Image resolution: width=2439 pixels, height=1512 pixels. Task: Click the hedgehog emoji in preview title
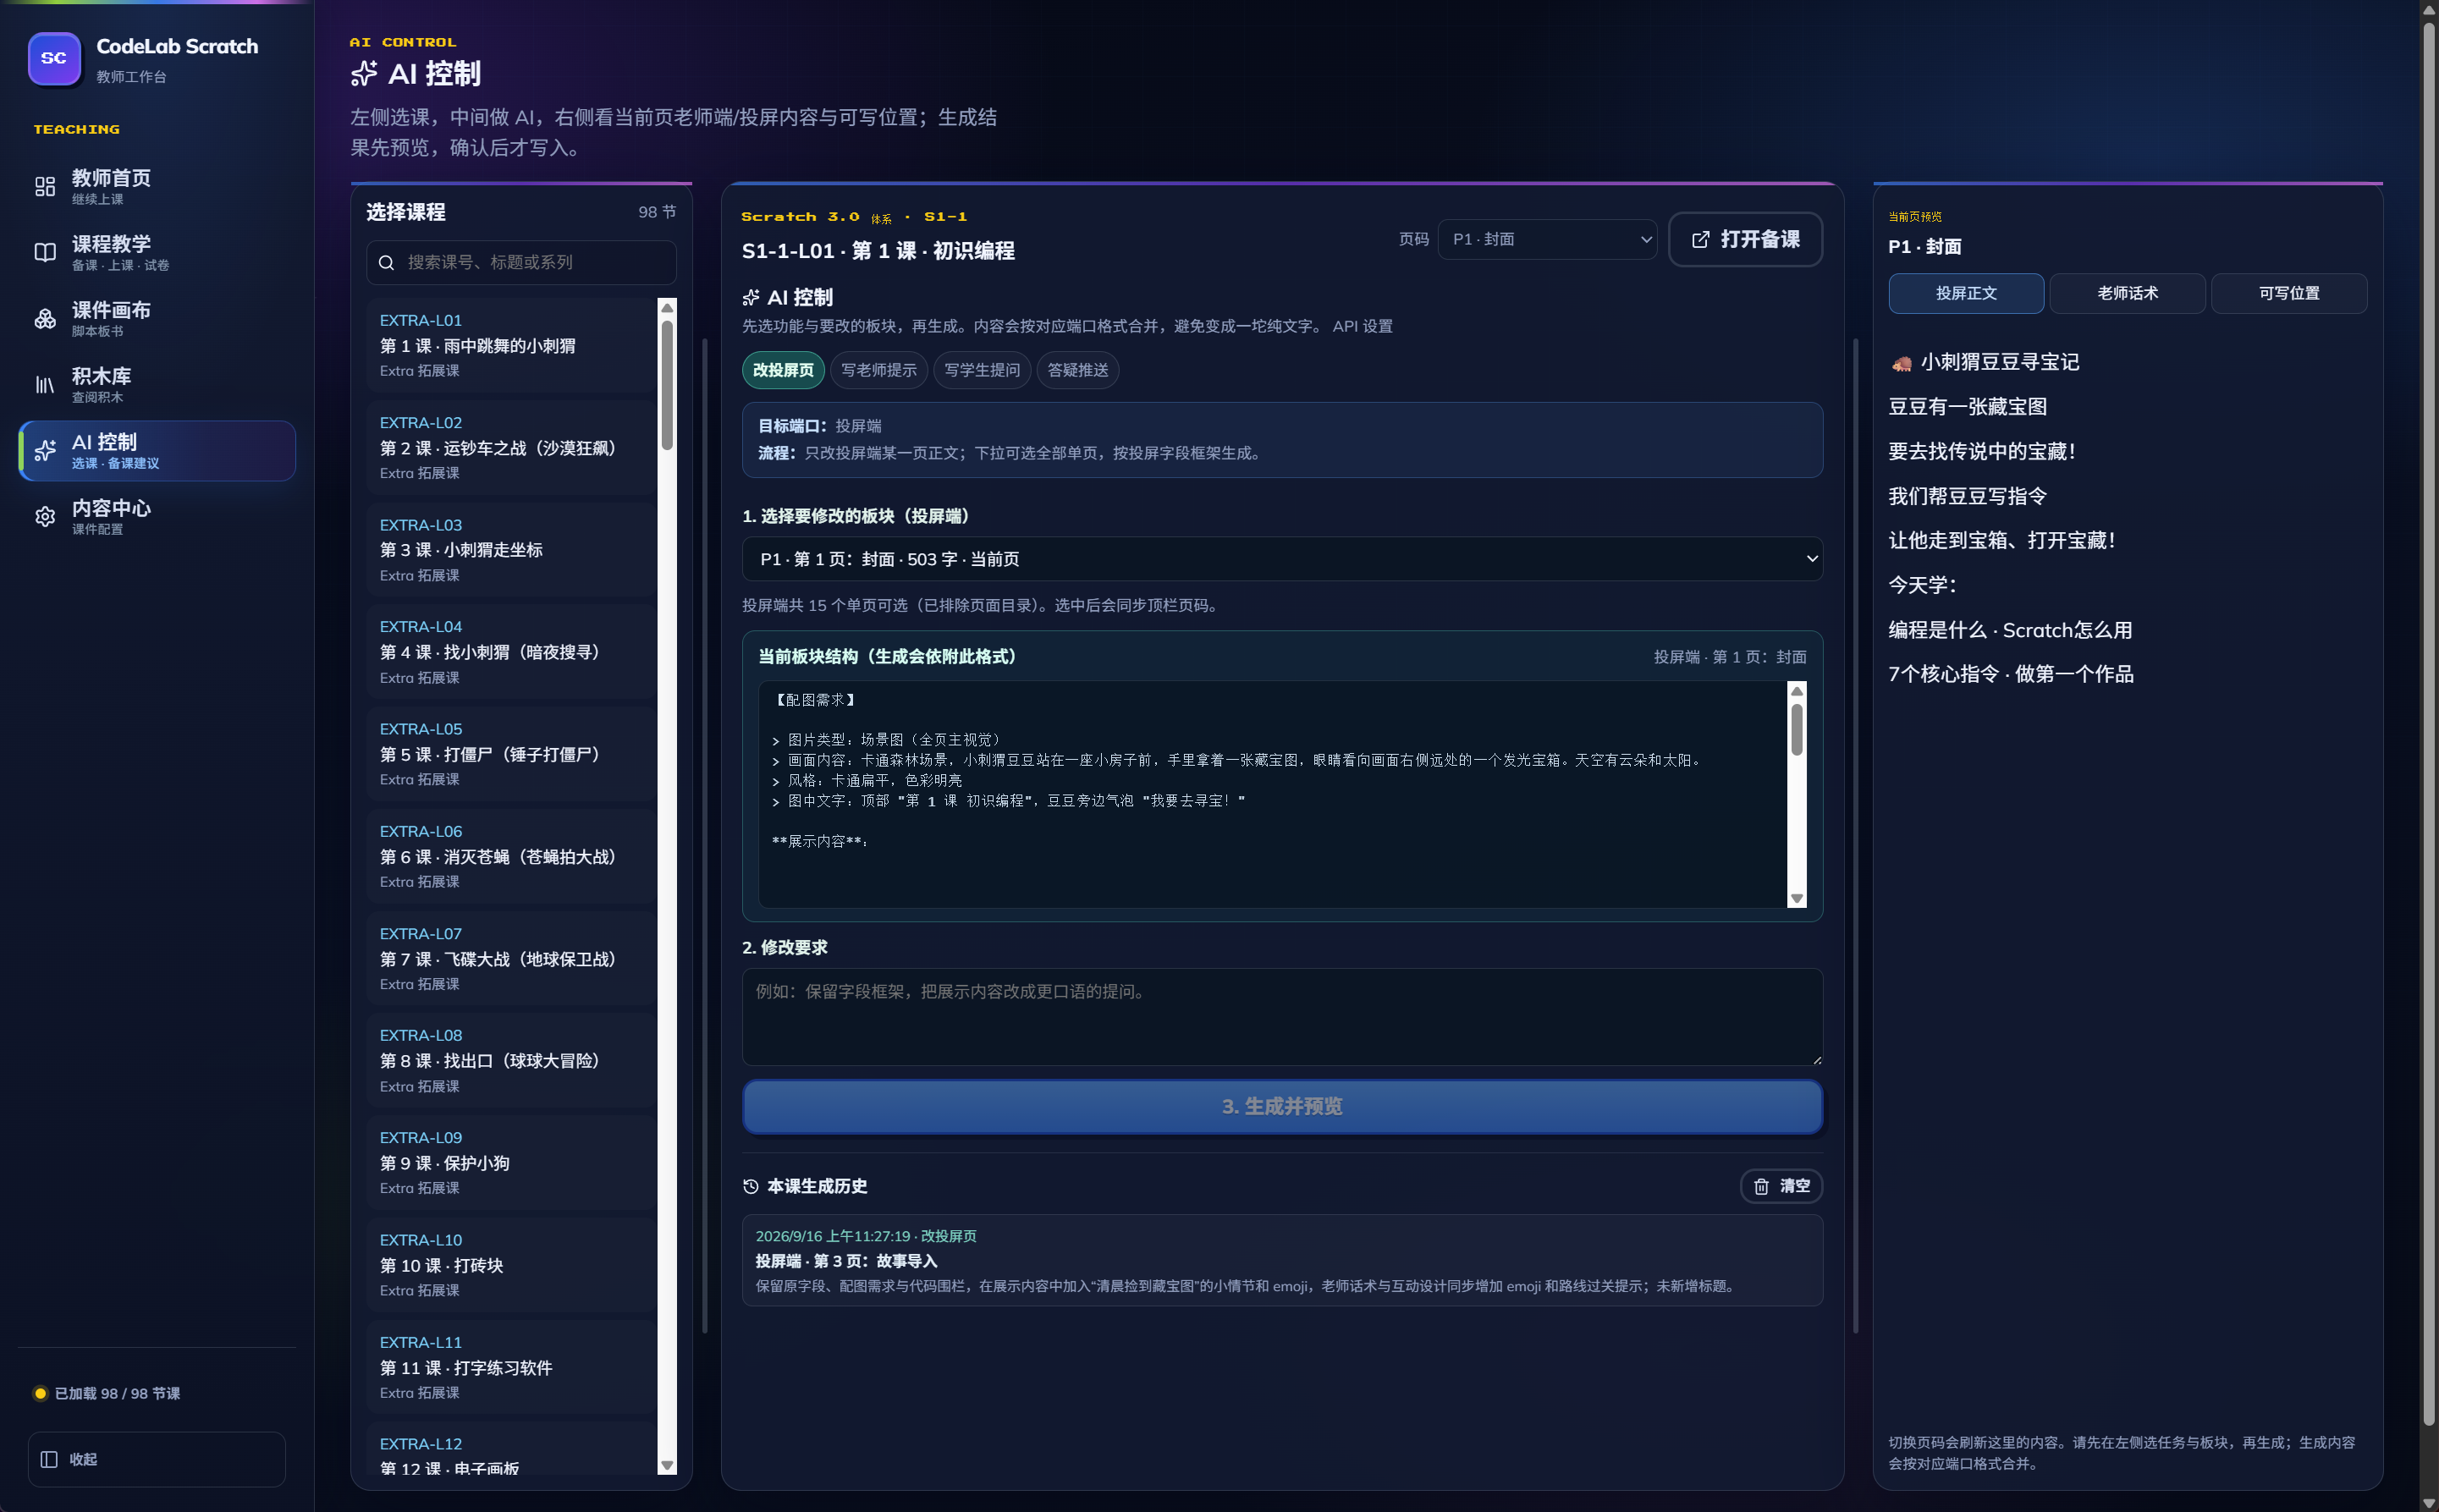coord(1901,363)
